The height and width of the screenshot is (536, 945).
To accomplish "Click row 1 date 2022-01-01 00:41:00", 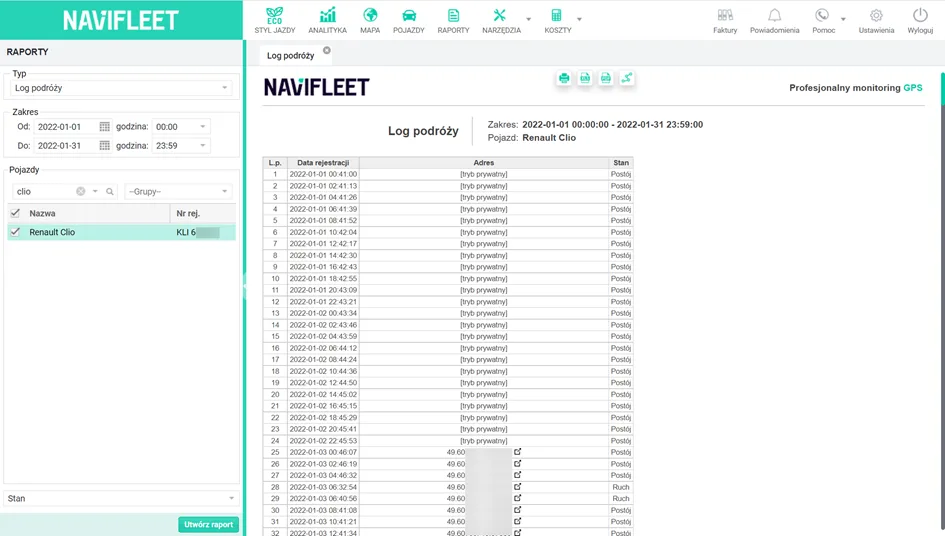I will [323, 174].
